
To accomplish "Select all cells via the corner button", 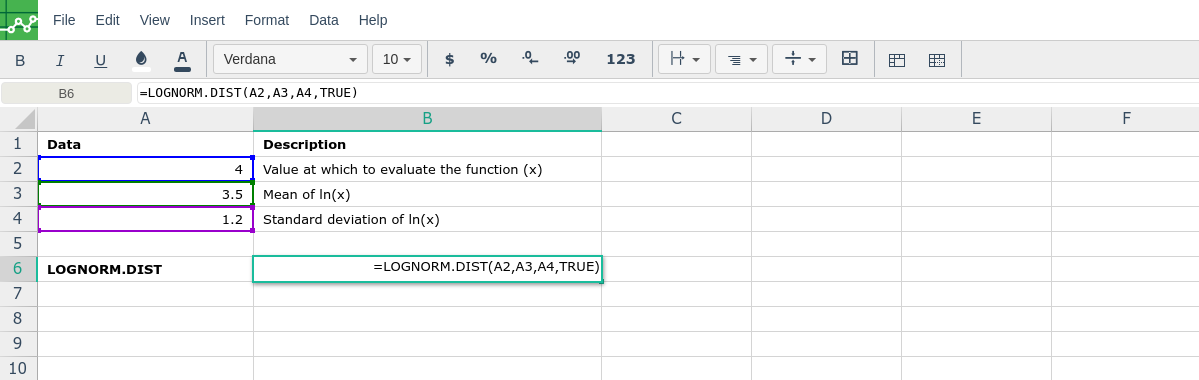I will 18,119.
